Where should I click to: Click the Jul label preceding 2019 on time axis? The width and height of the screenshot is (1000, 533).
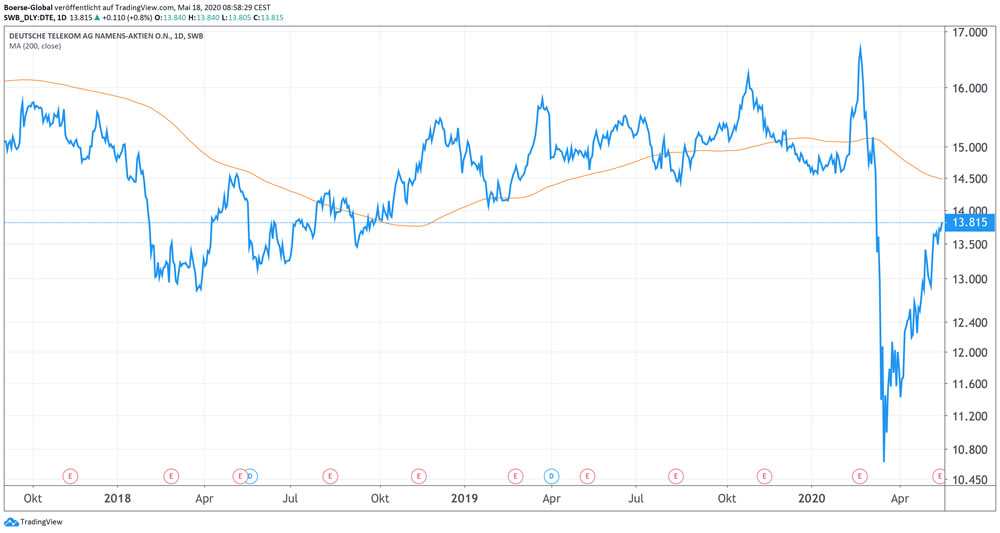pyautogui.click(x=290, y=499)
